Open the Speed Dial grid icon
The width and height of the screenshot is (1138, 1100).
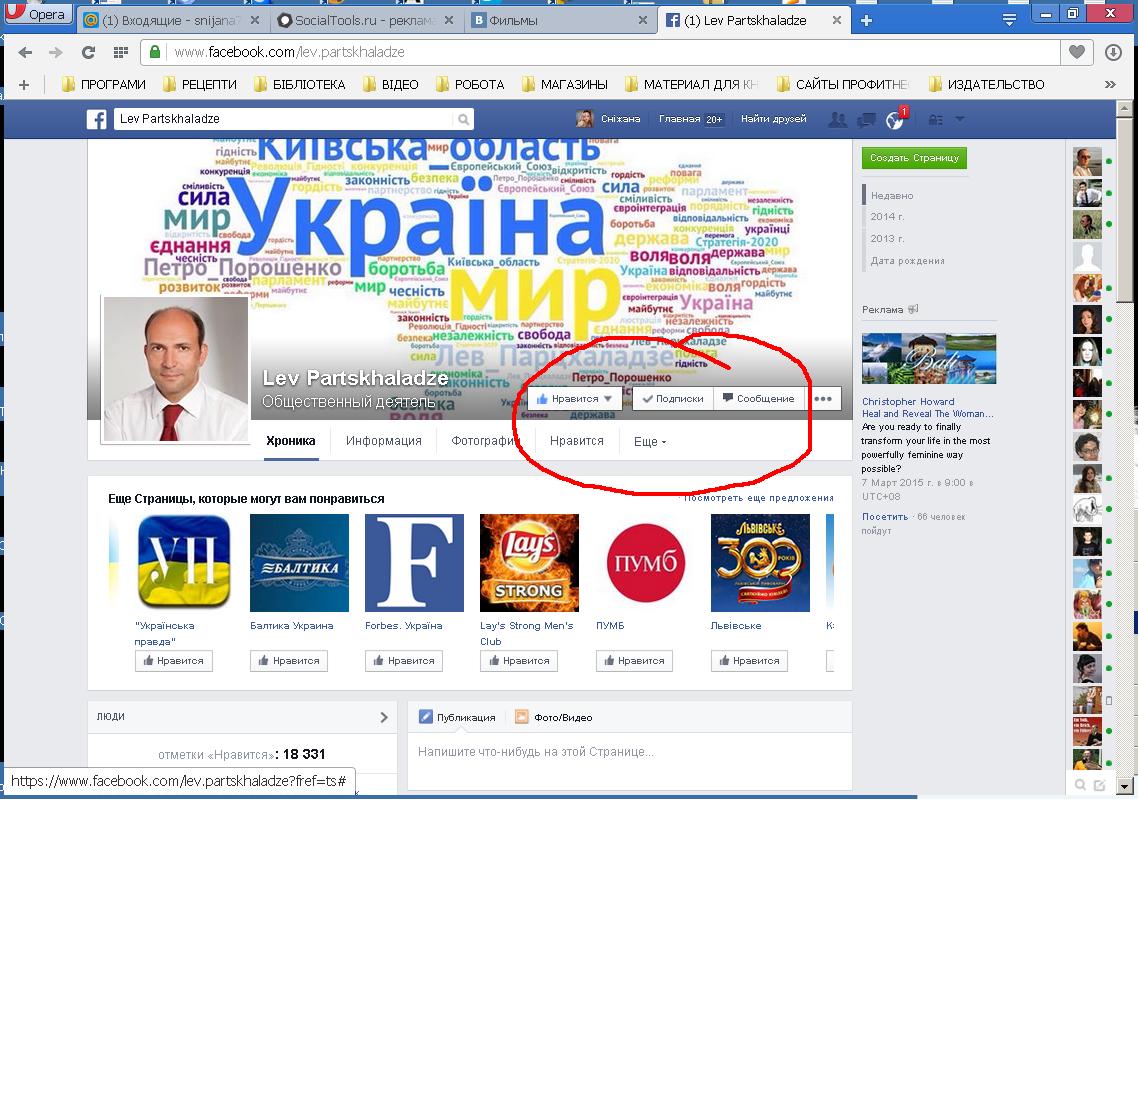[x=121, y=52]
